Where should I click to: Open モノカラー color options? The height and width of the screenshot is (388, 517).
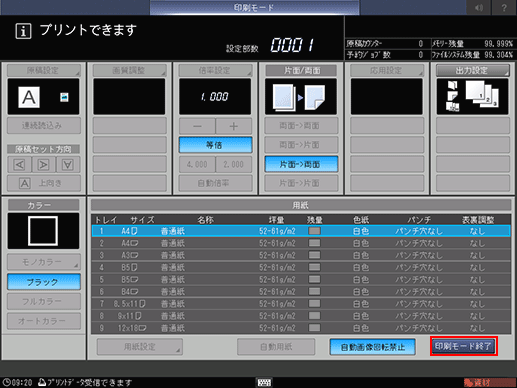[44, 262]
